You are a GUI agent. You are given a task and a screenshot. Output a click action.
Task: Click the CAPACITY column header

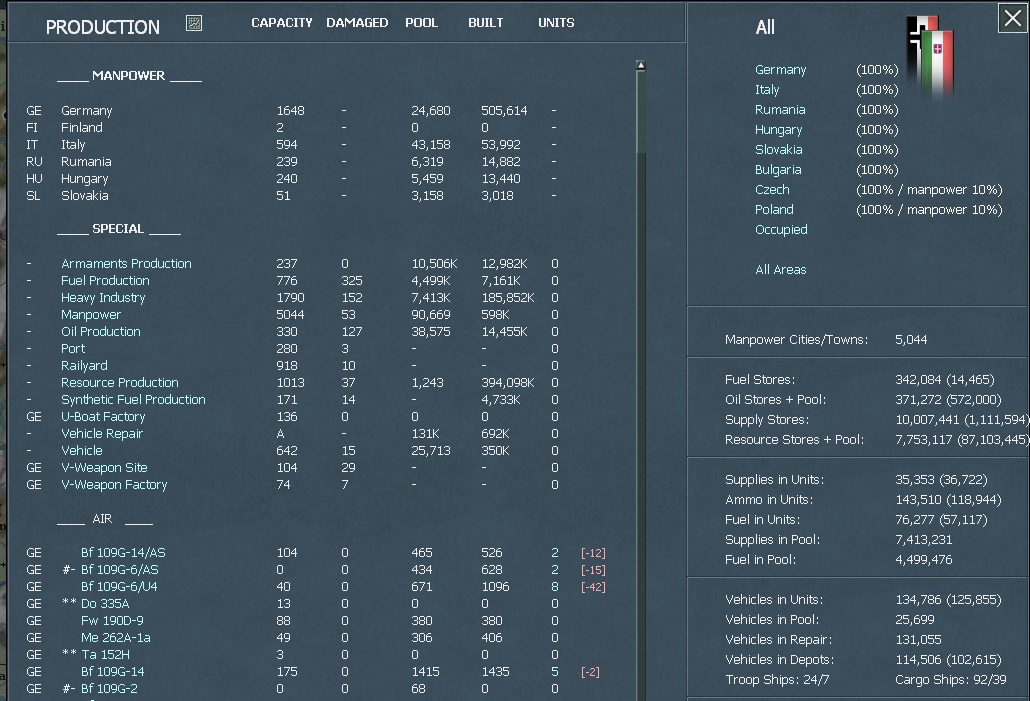coord(282,23)
